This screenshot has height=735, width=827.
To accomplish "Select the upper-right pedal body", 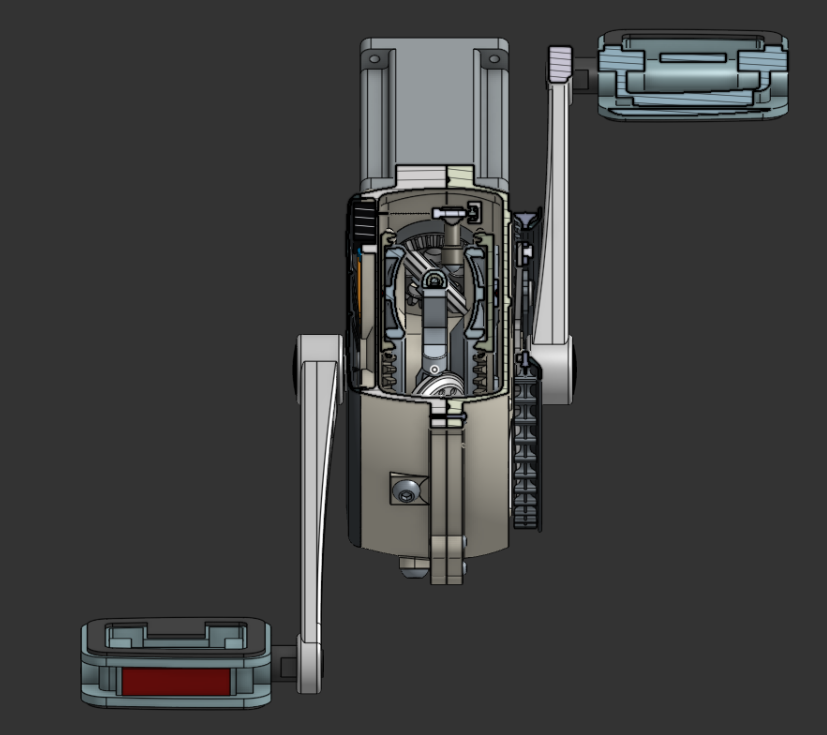I will [x=693, y=75].
